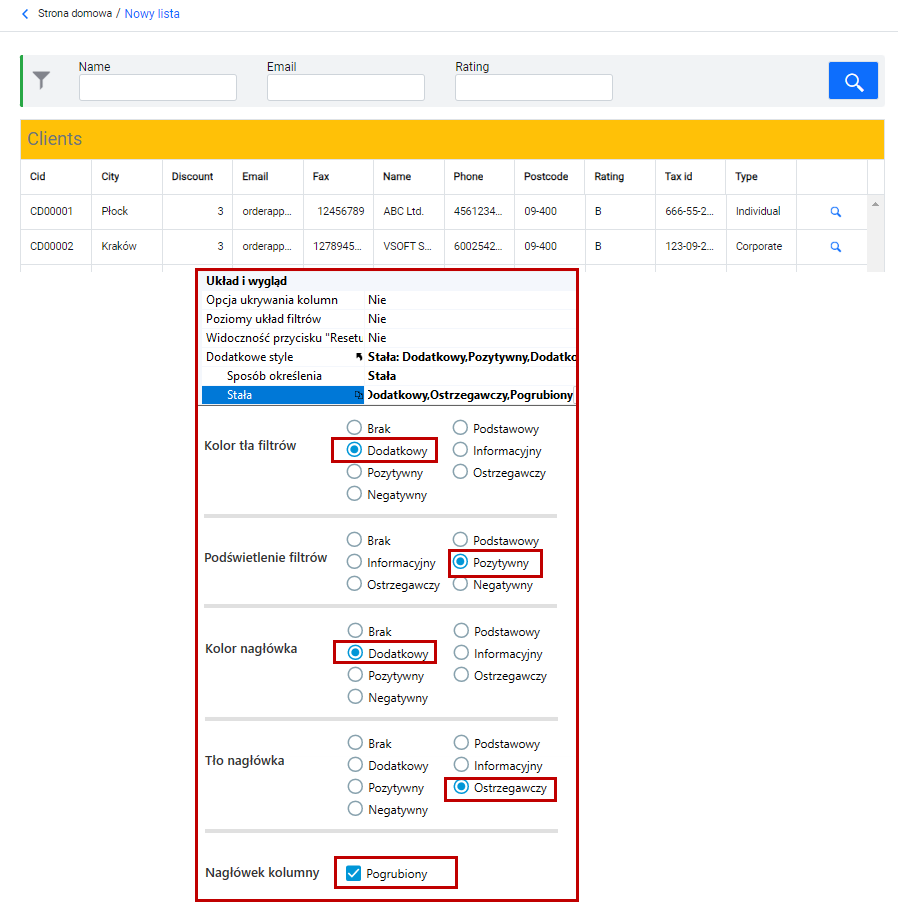
Task: Click the edit icon on the Stała row
Action: pyautogui.click(x=358, y=395)
